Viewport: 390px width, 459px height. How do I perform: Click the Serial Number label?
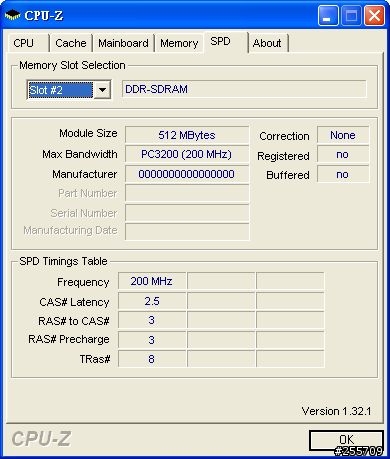pos(84,213)
